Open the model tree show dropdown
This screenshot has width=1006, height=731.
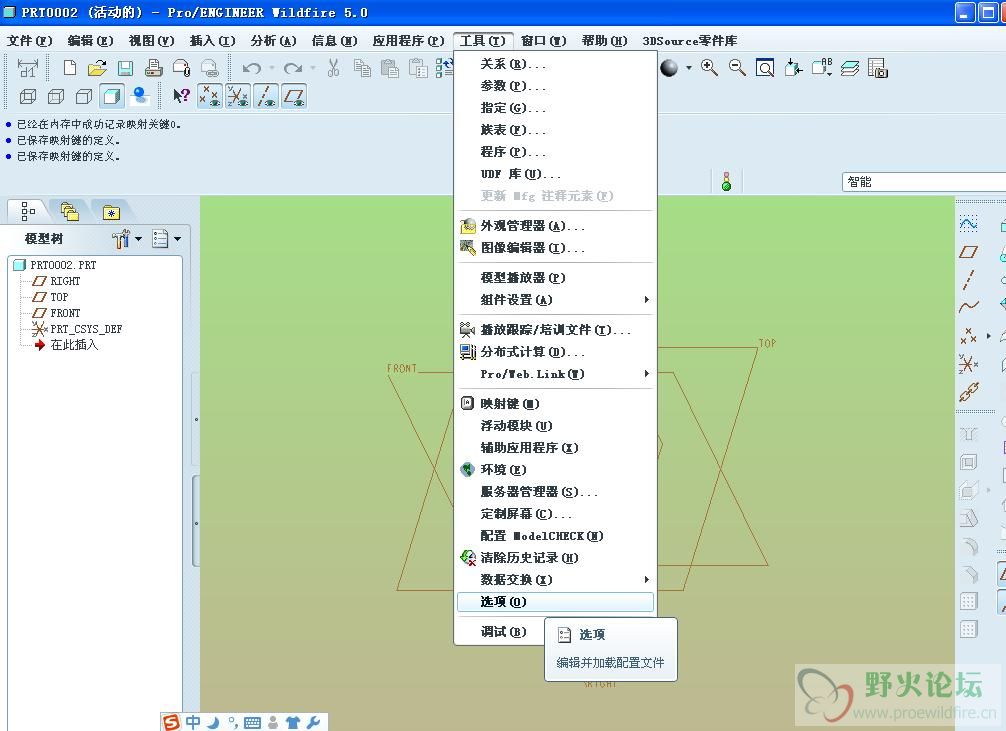coord(166,239)
